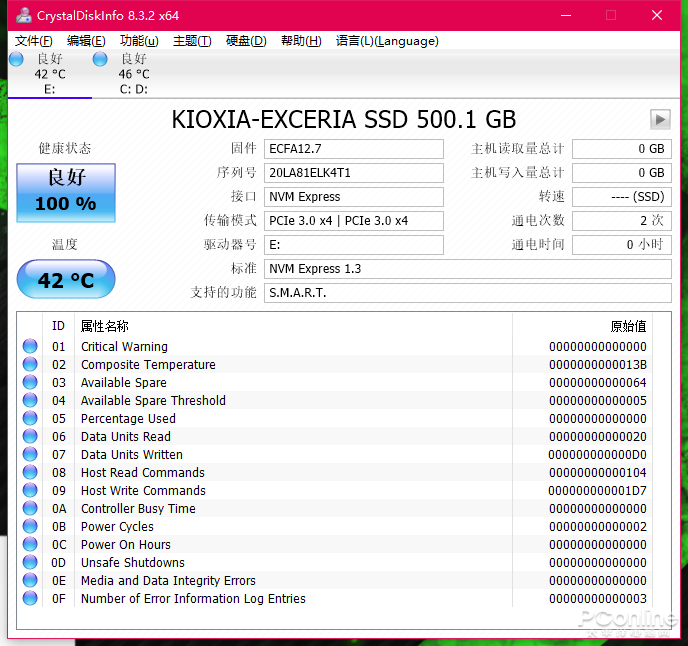
Task: Click the status circle for Critical Warning
Action: [x=30, y=346]
